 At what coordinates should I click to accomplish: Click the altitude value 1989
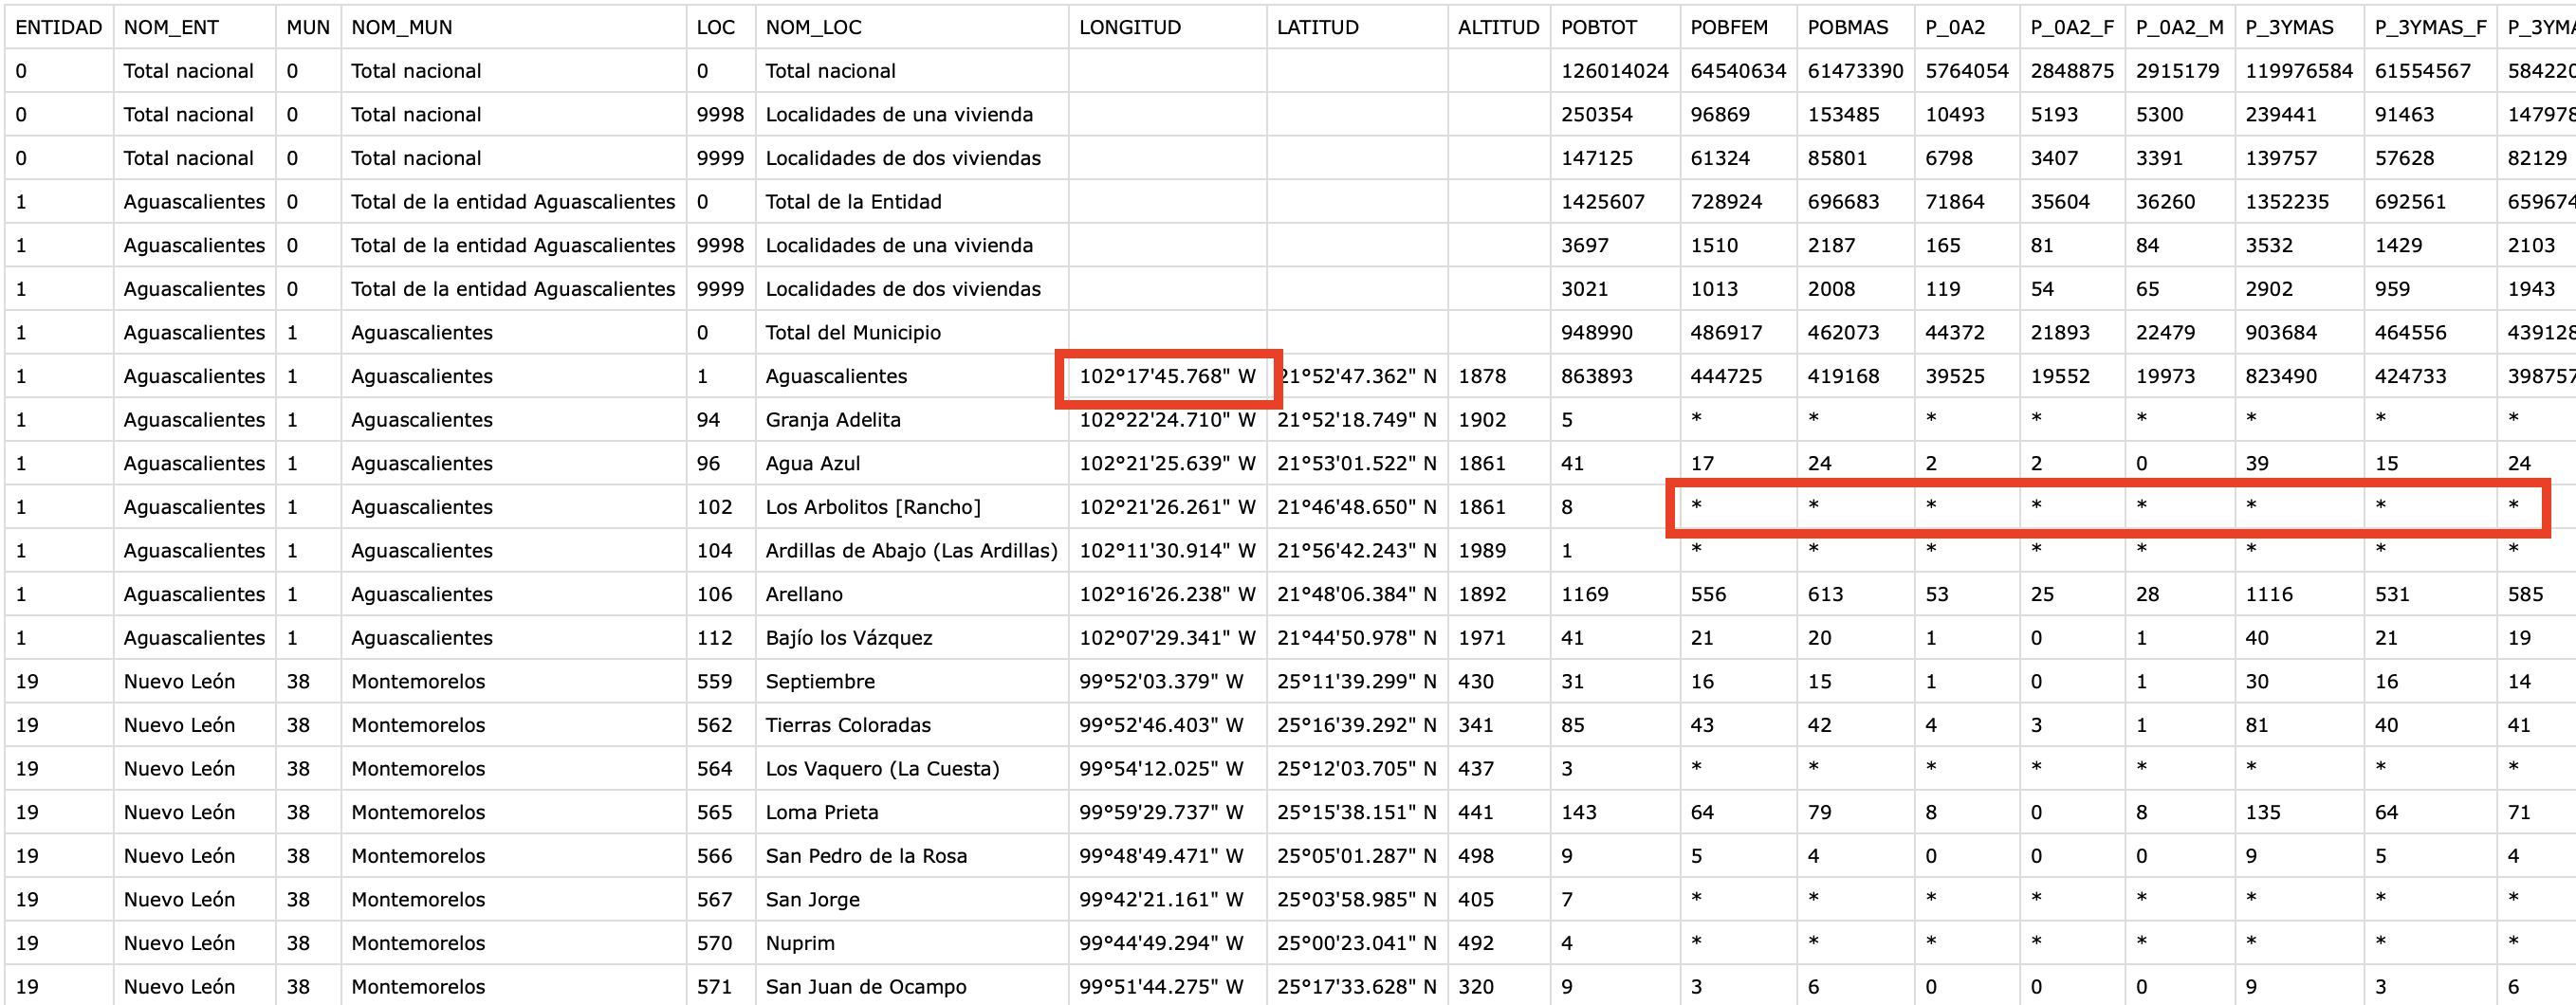point(1481,551)
